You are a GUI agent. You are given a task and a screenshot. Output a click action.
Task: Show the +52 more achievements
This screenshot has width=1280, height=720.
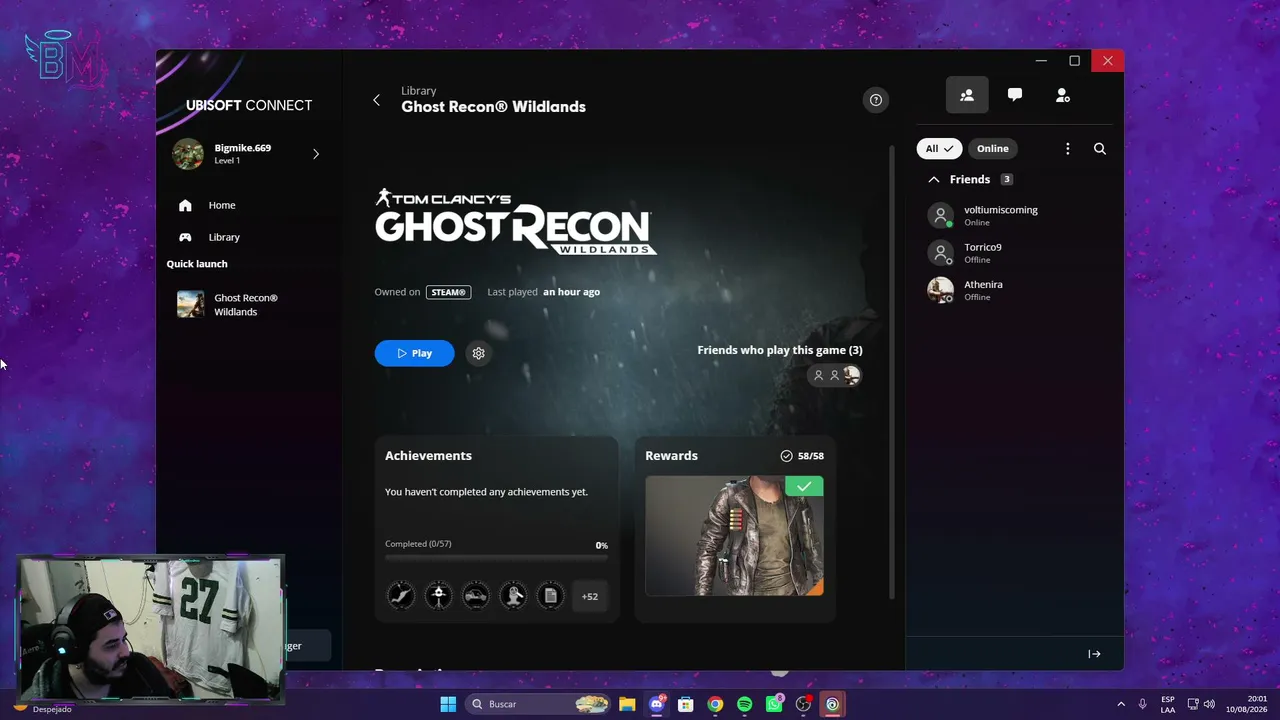coord(590,597)
